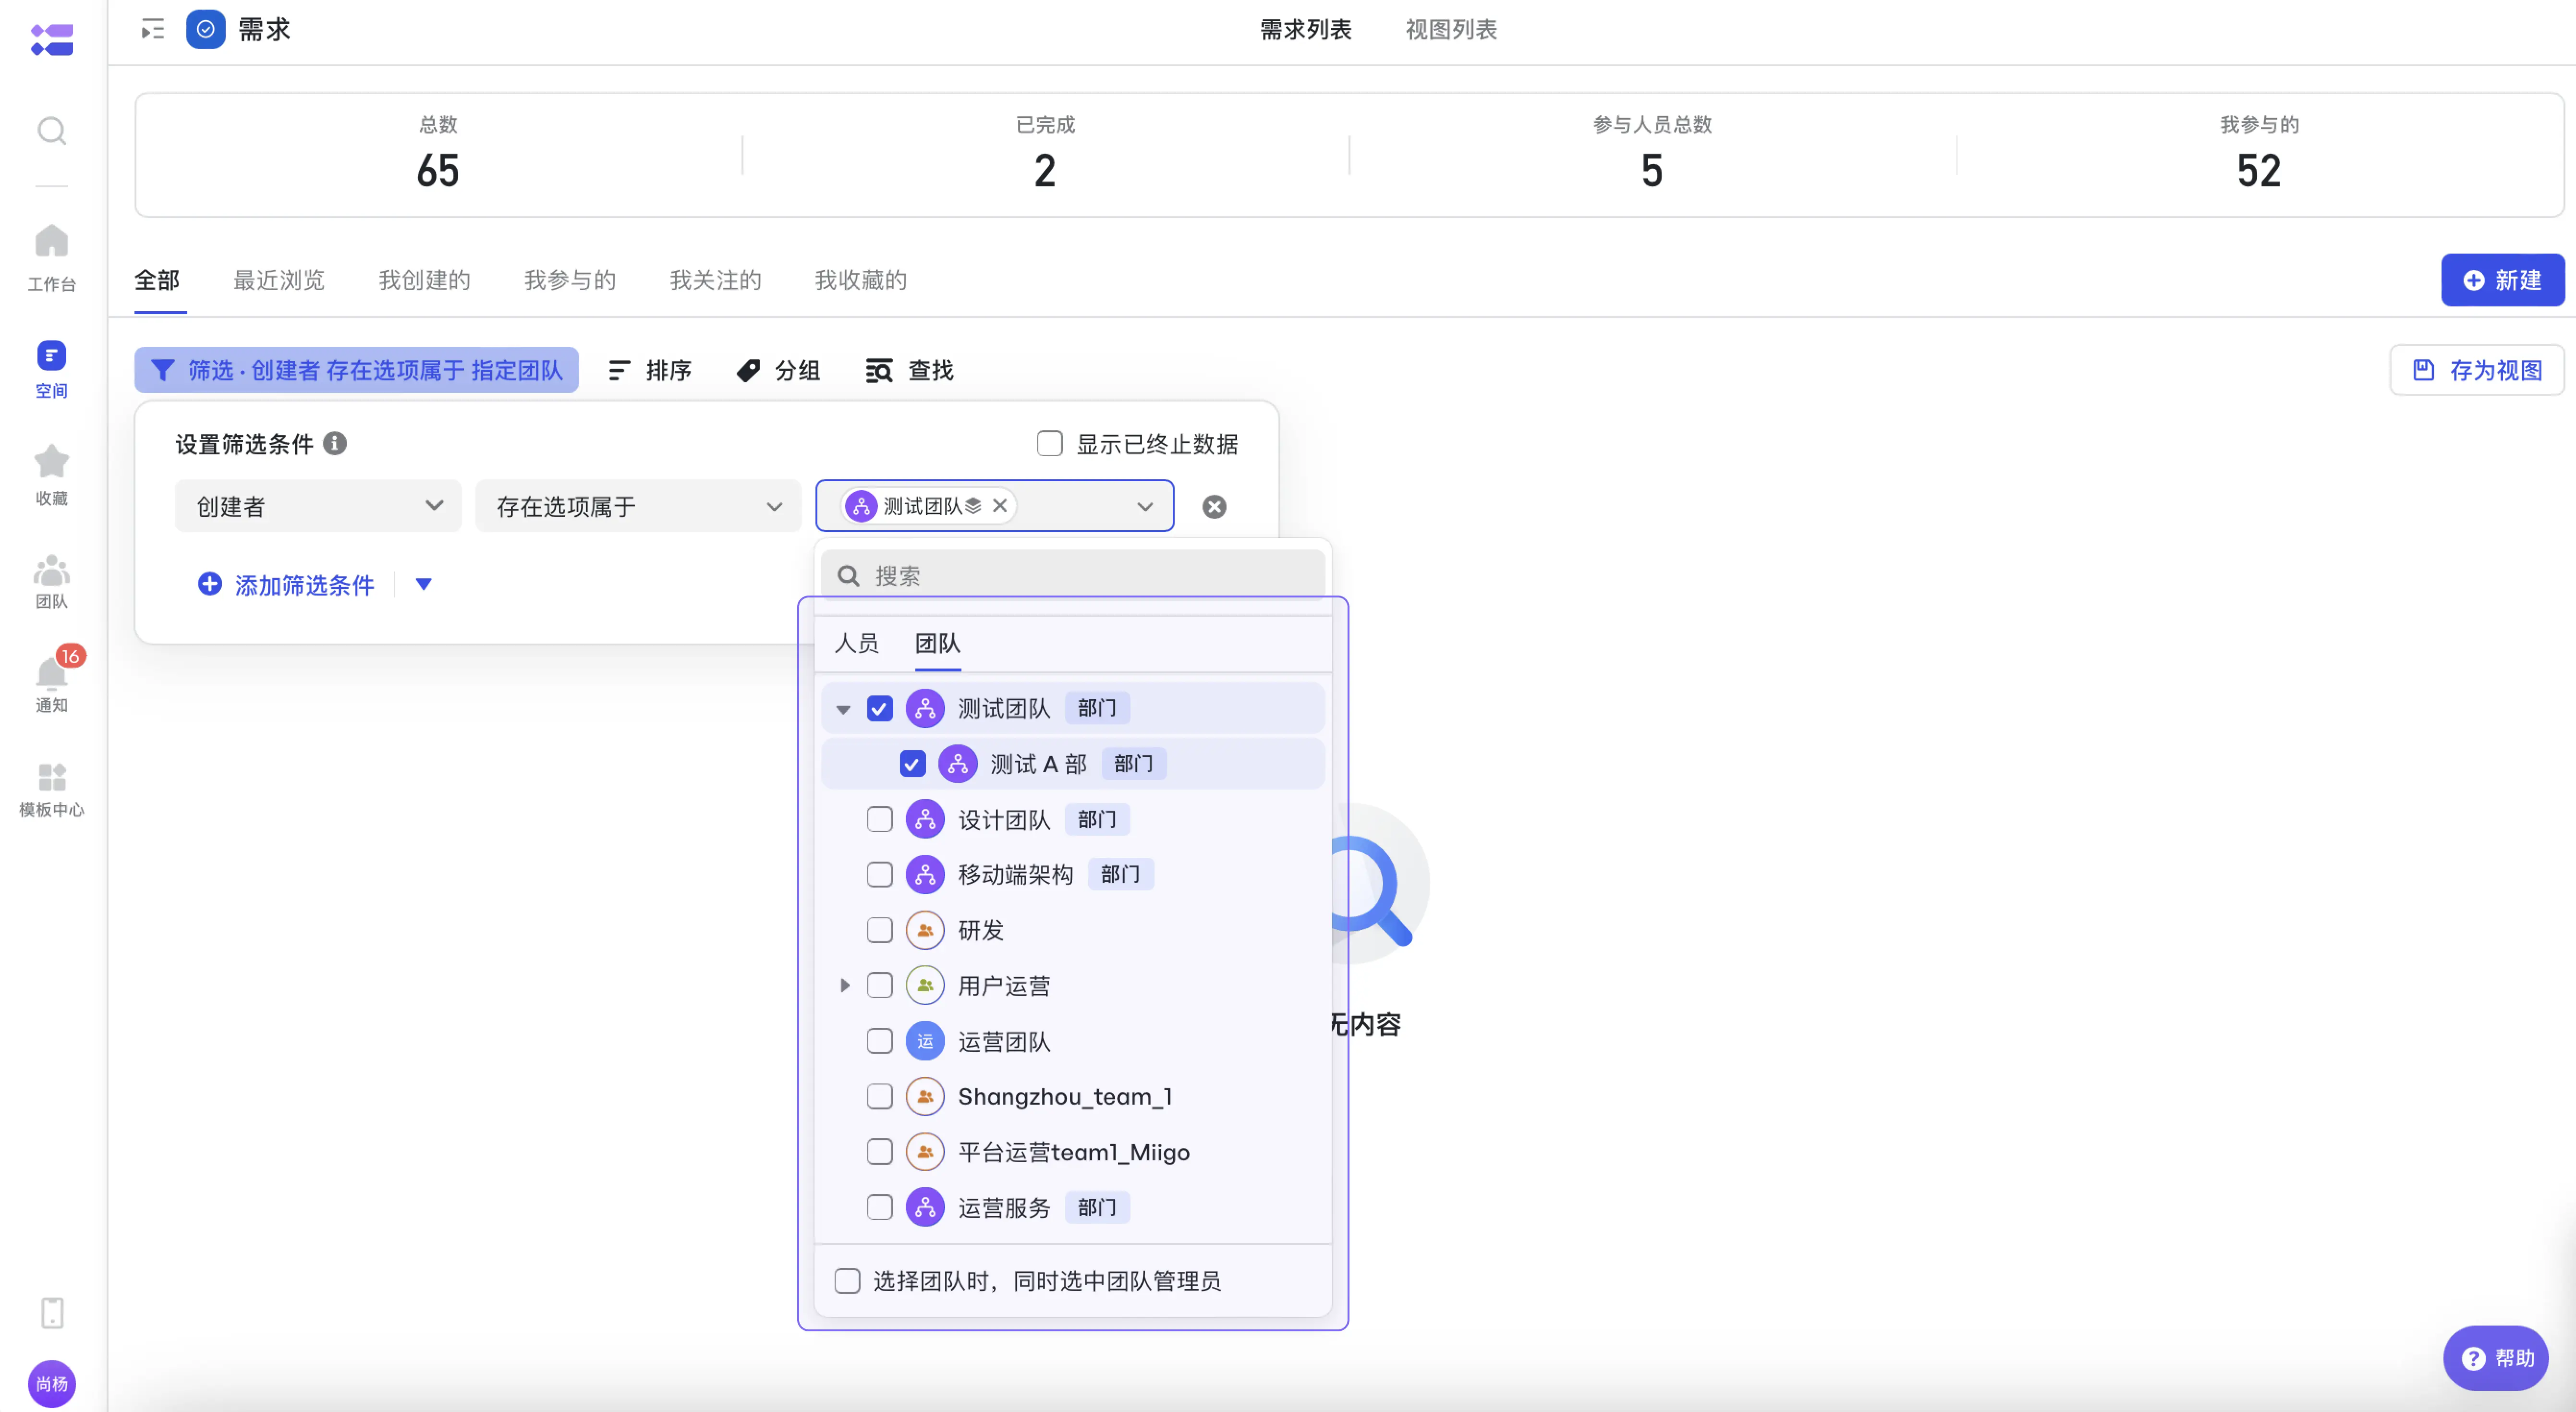Open the 存在选项属于 operator dropdown
The height and width of the screenshot is (1412, 2576).
tap(638, 506)
